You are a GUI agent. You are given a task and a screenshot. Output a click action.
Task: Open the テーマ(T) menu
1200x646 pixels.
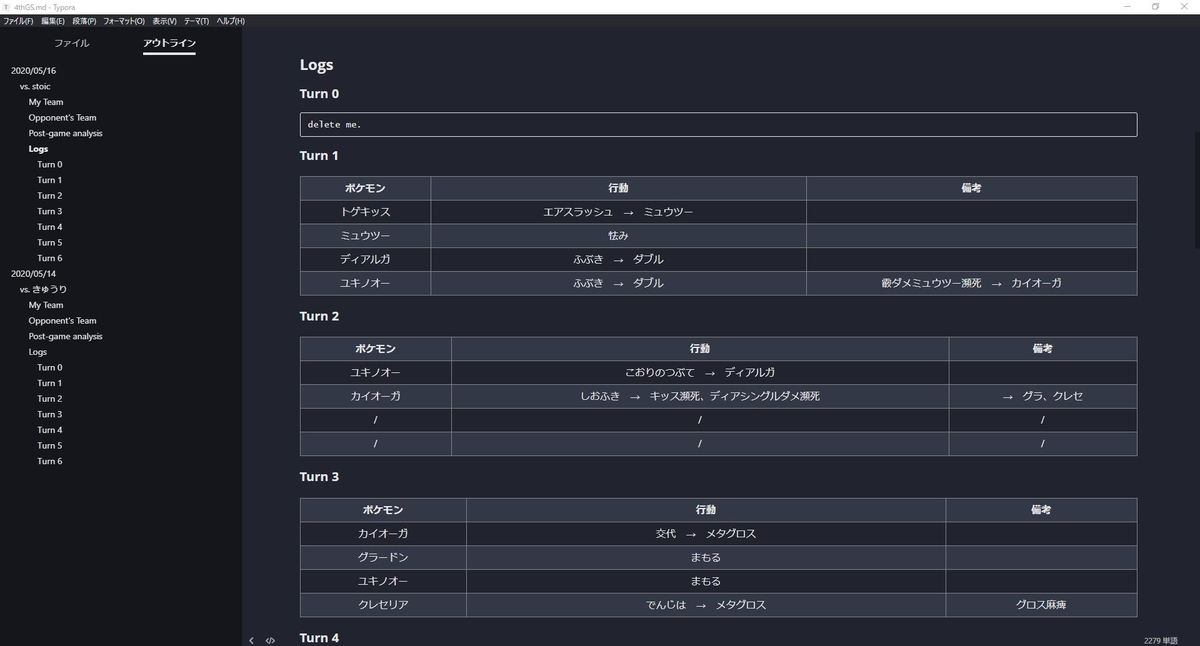click(x=196, y=21)
